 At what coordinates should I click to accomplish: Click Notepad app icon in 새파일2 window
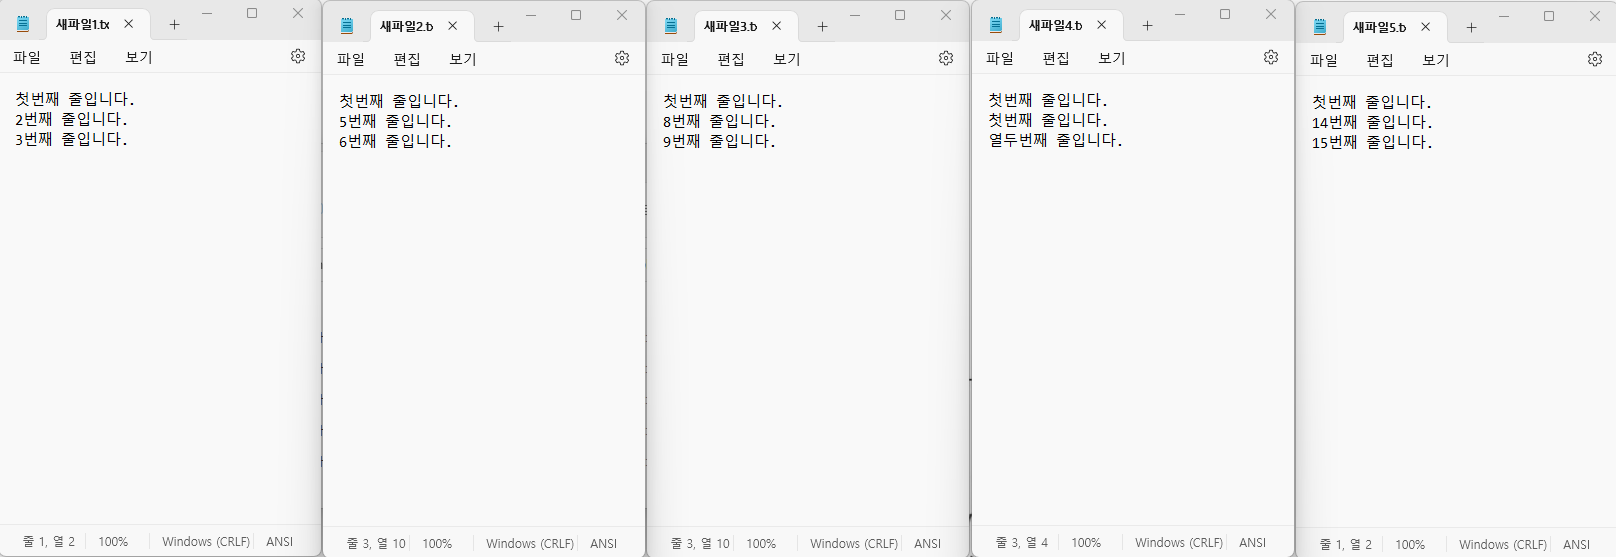click(347, 26)
